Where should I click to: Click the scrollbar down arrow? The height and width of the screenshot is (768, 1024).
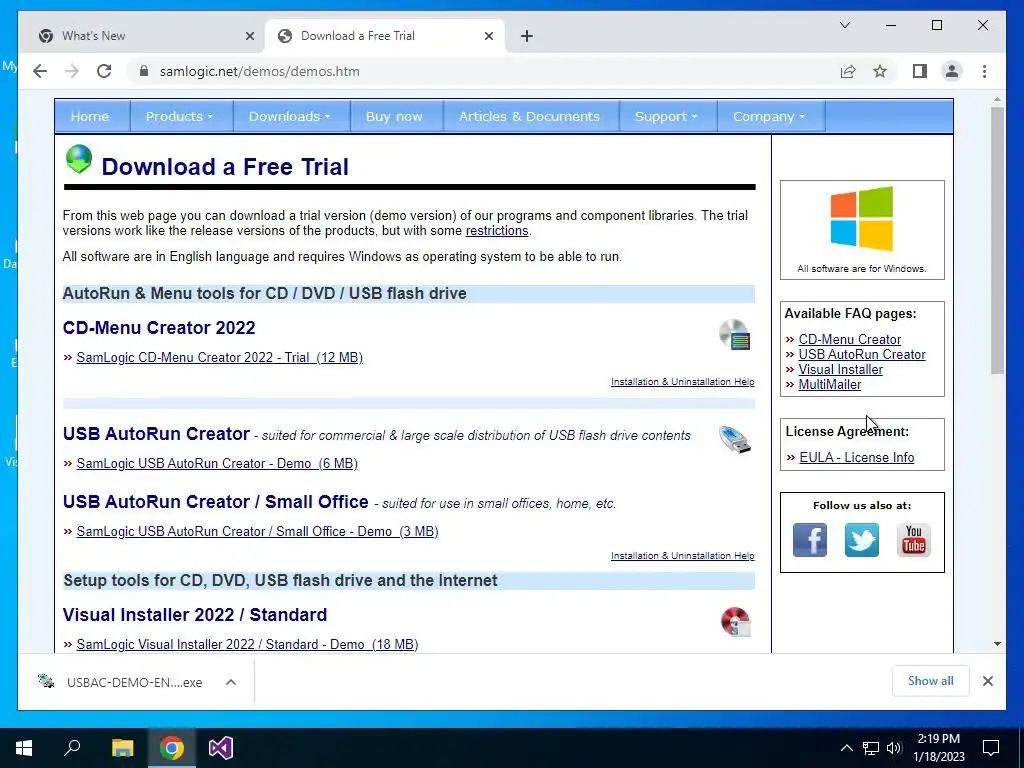click(997, 644)
